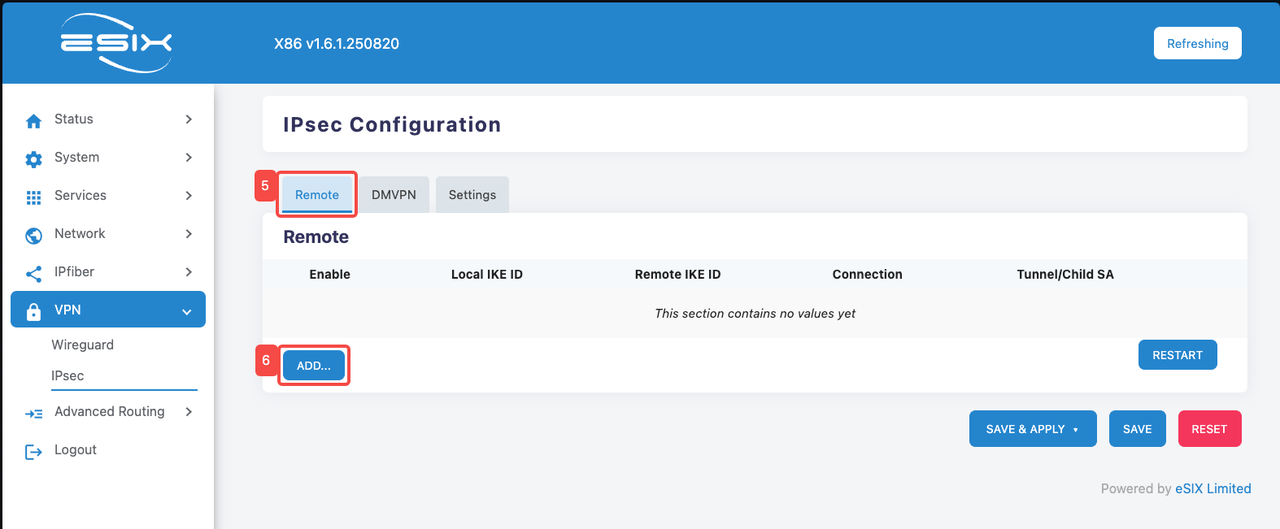The height and width of the screenshot is (529, 1280).
Task: Click the Status home icon
Action: point(34,120)
